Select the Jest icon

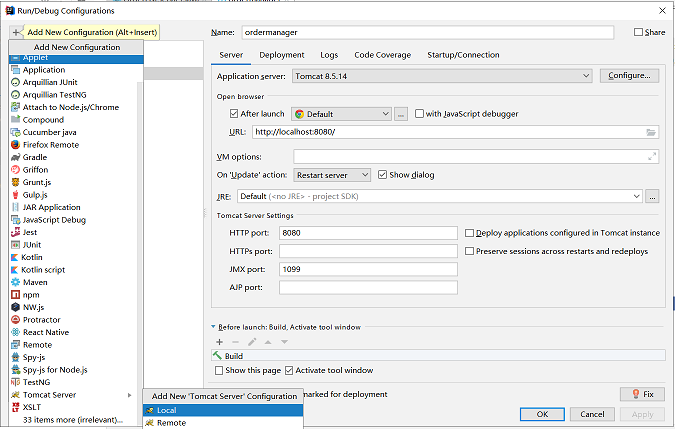(15, 232)
